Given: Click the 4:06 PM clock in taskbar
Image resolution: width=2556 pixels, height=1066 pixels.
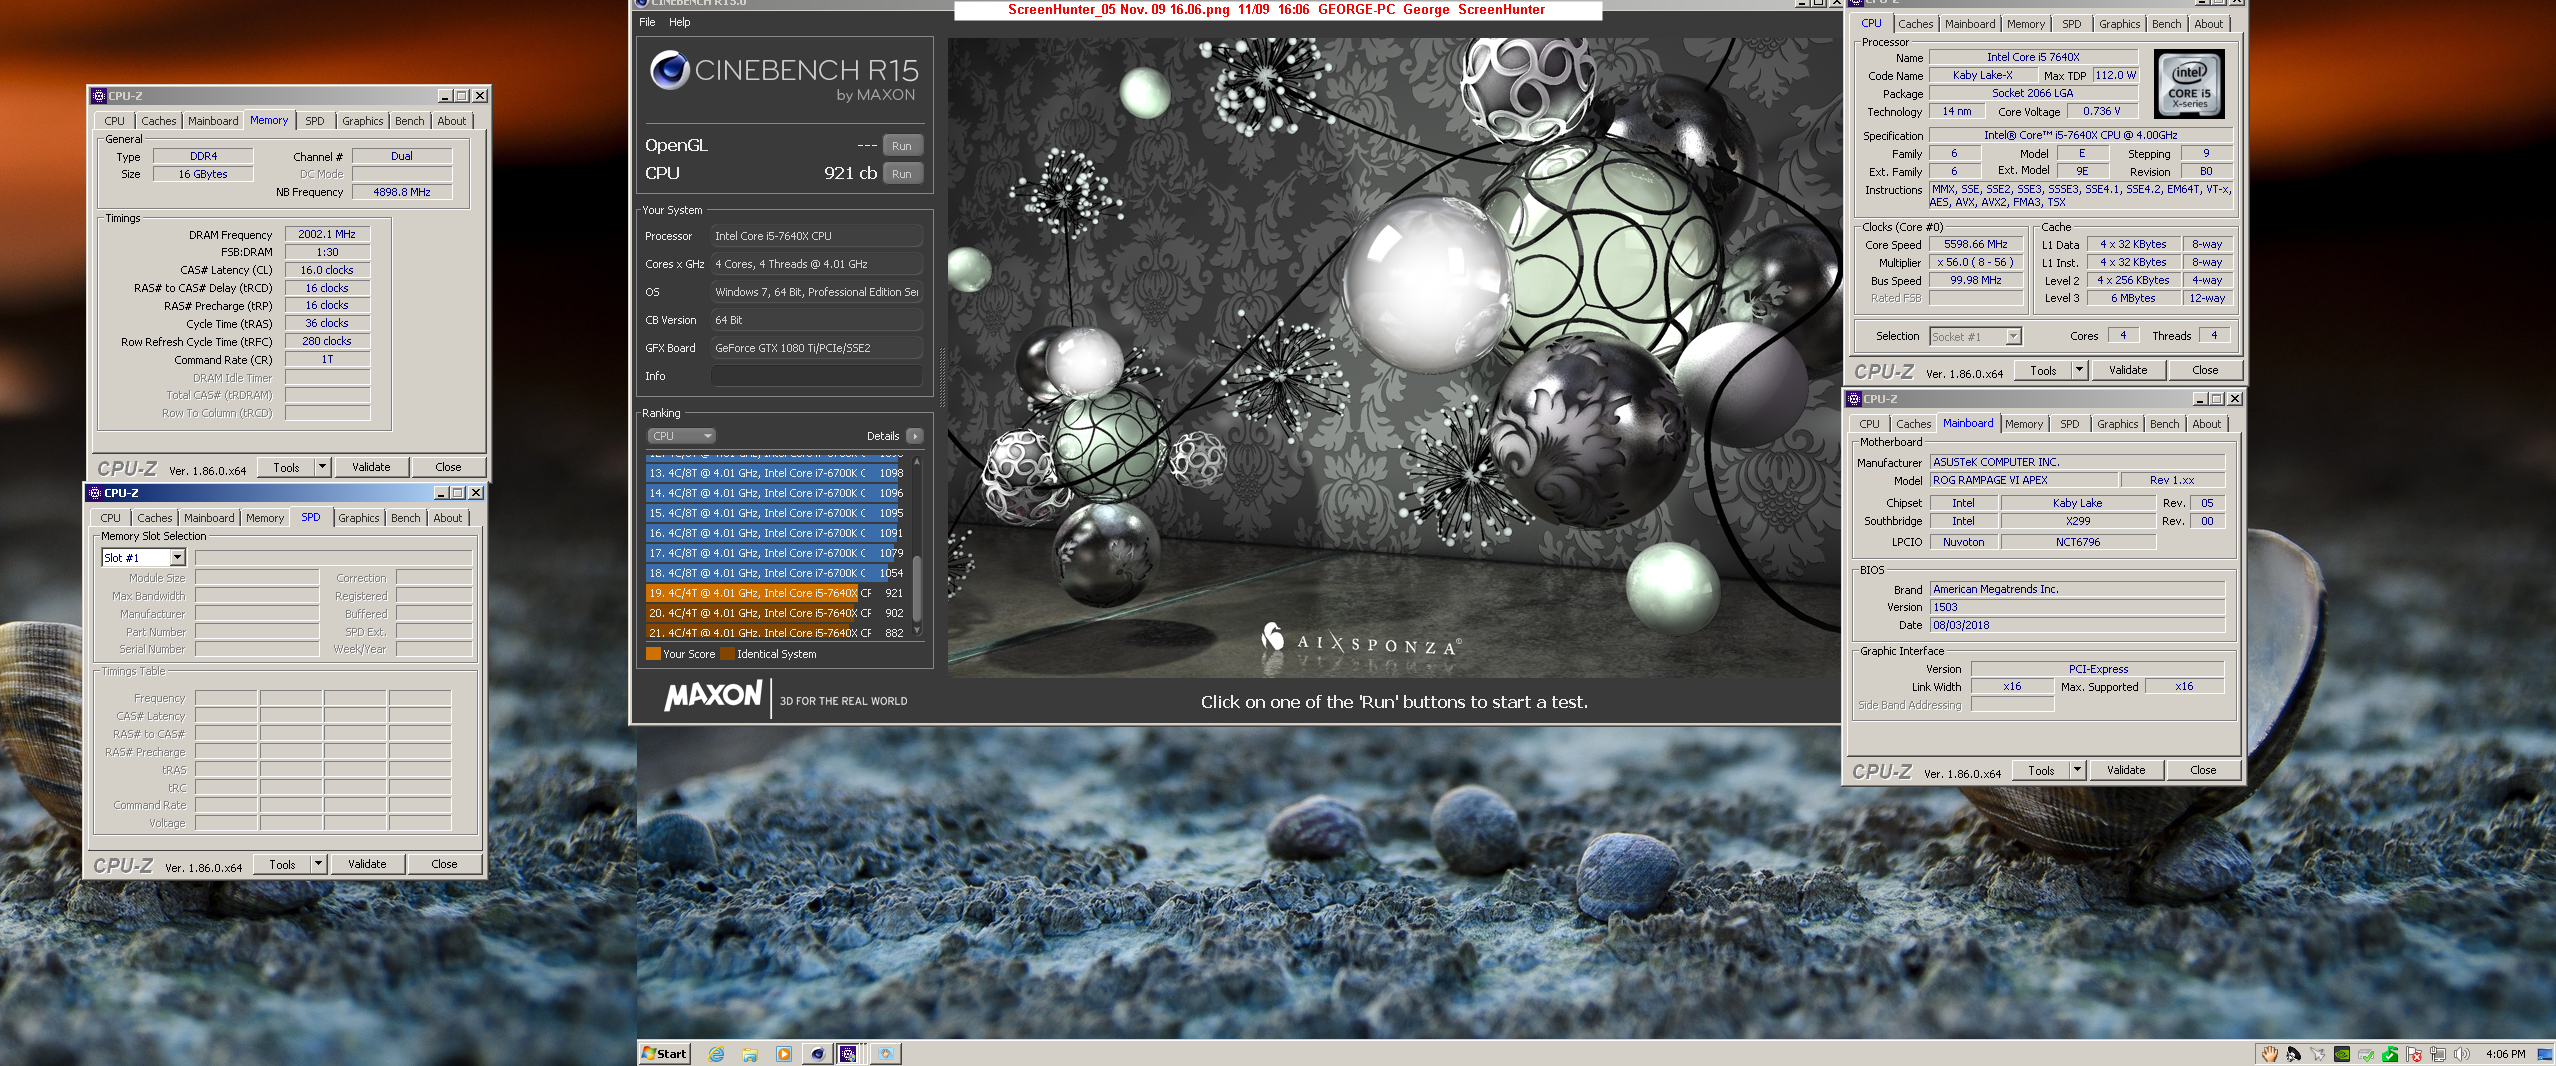Looking at the screenshot, I should click(x=2505, y=1054).
